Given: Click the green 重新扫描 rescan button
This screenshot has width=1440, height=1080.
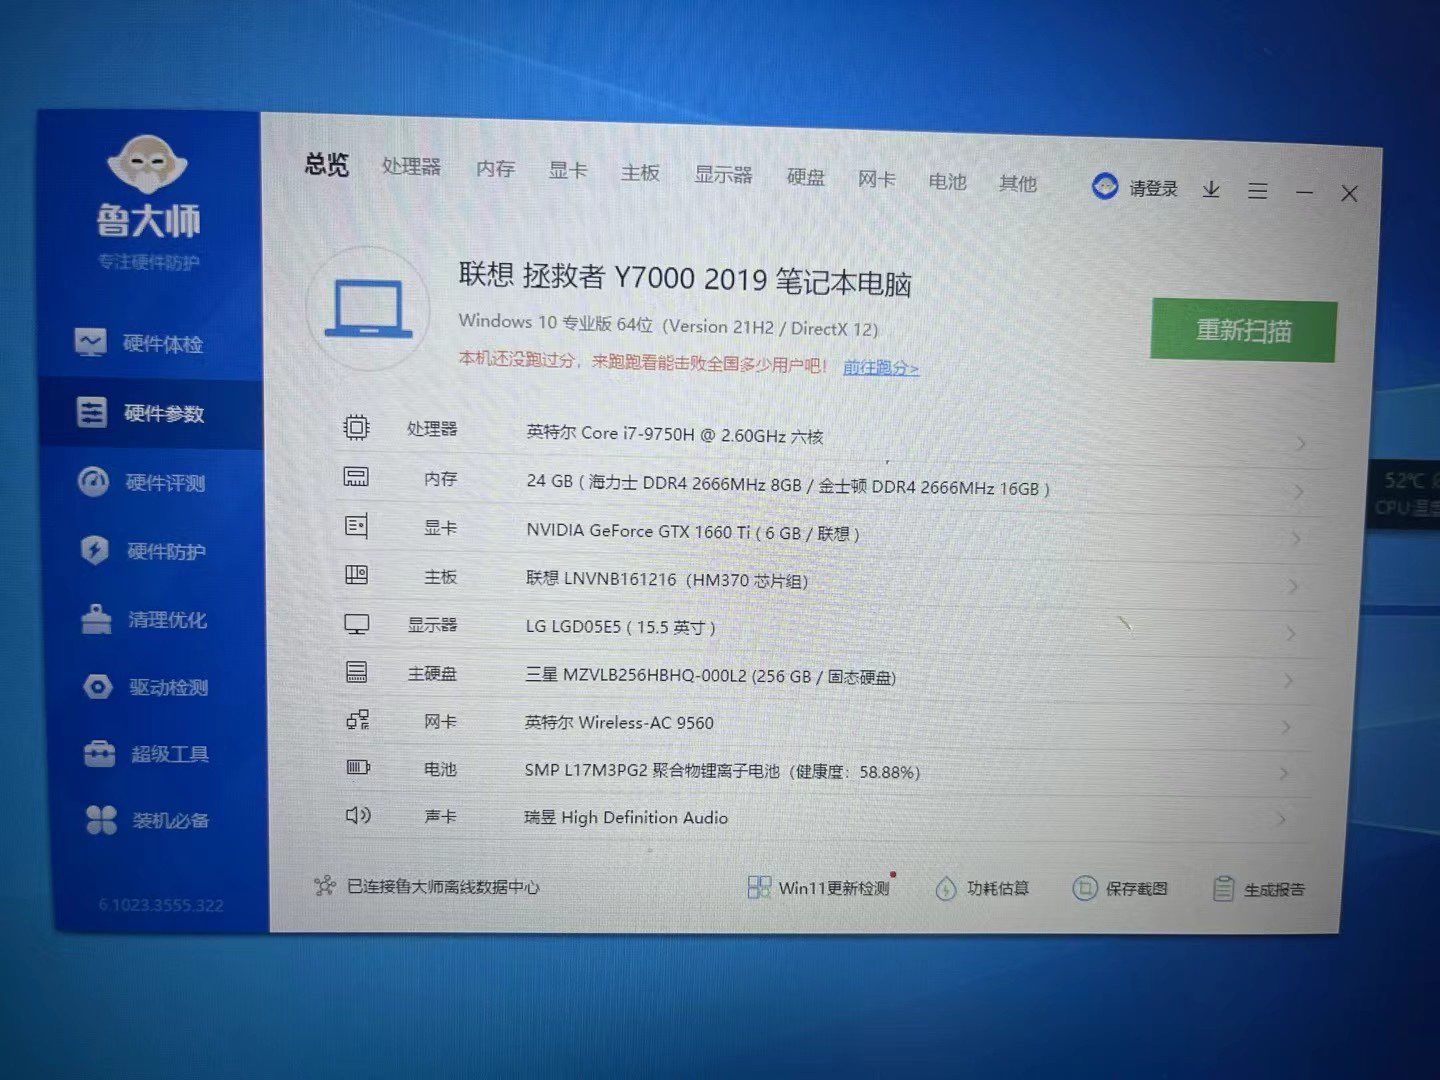Looking at the screenshot, I should click(x=1244, y=330).
